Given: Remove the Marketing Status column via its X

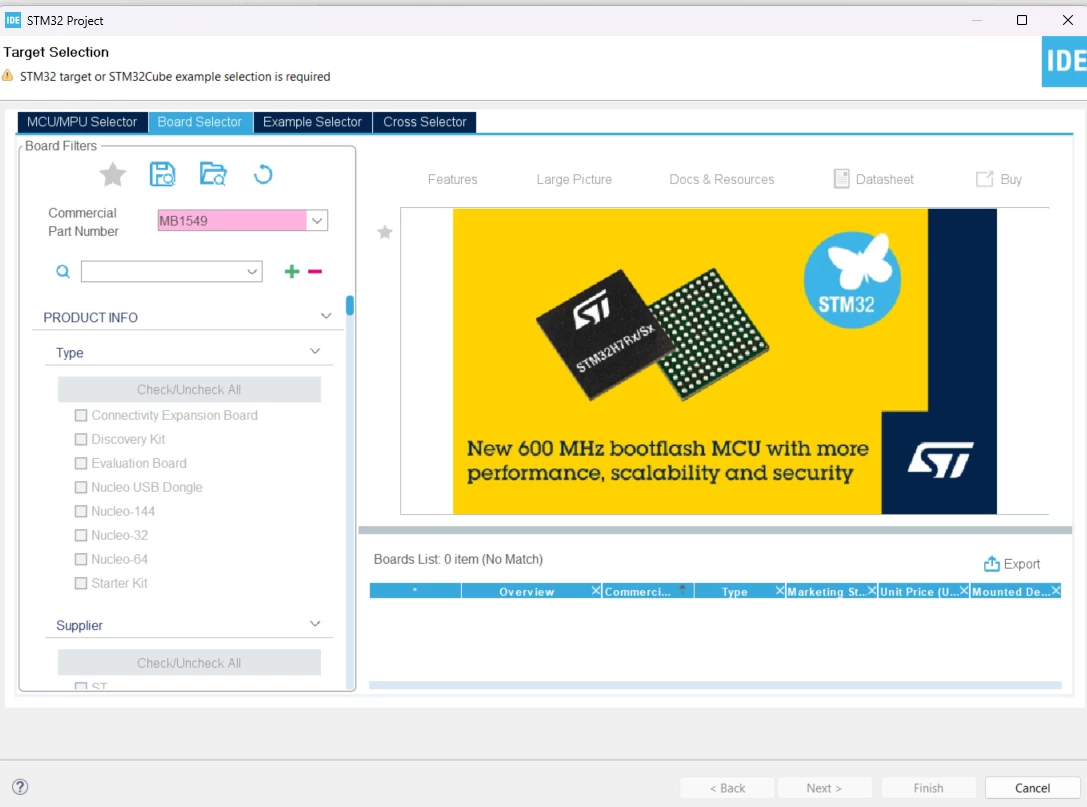Looking at the screenshot, I should [x=872, y=591].
